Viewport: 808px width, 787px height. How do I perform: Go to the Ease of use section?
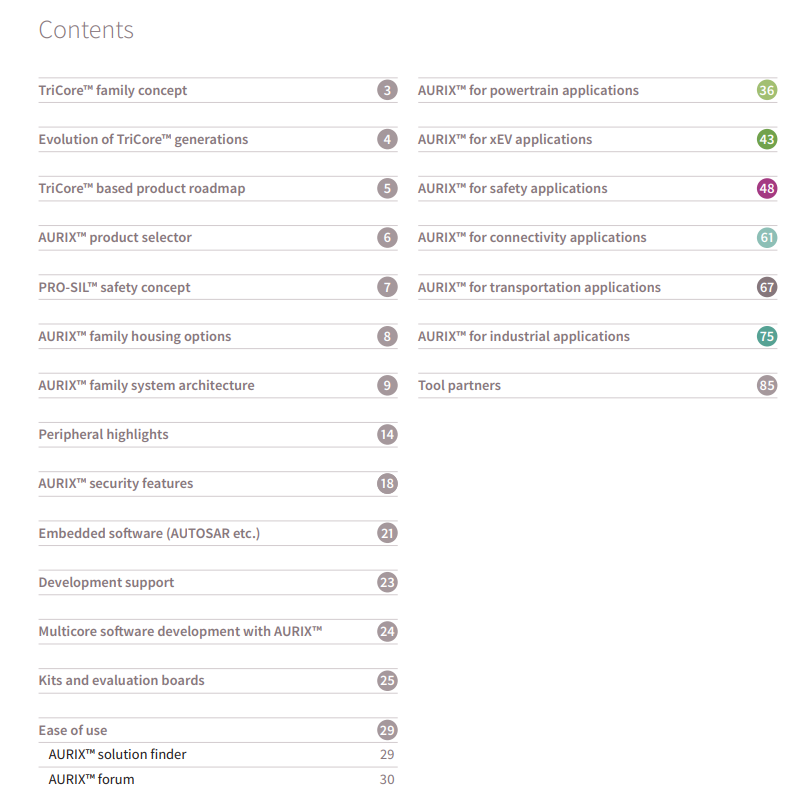point(73,730)
